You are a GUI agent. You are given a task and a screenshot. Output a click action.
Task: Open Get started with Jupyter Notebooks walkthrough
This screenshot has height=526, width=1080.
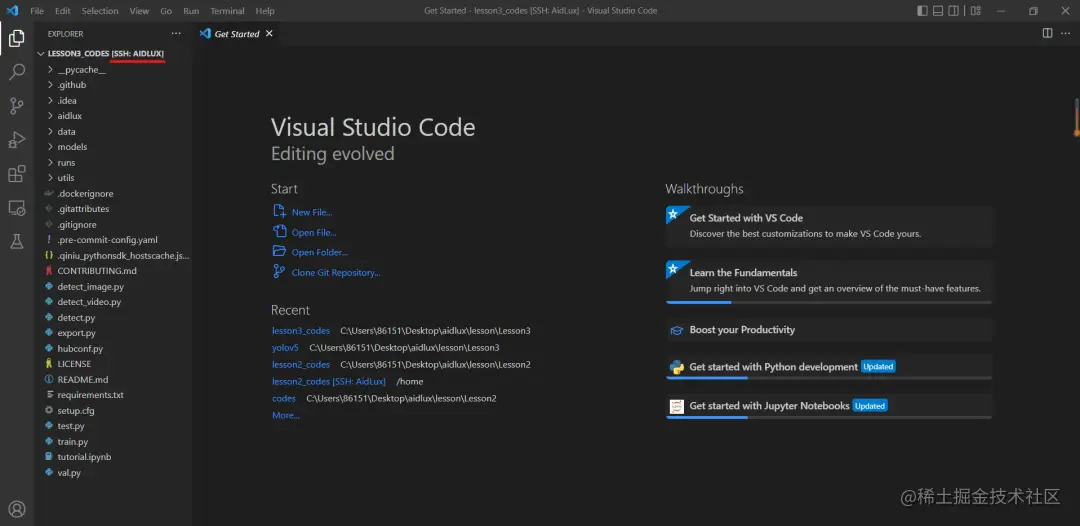pyautogui.click(x=829, y=406)
